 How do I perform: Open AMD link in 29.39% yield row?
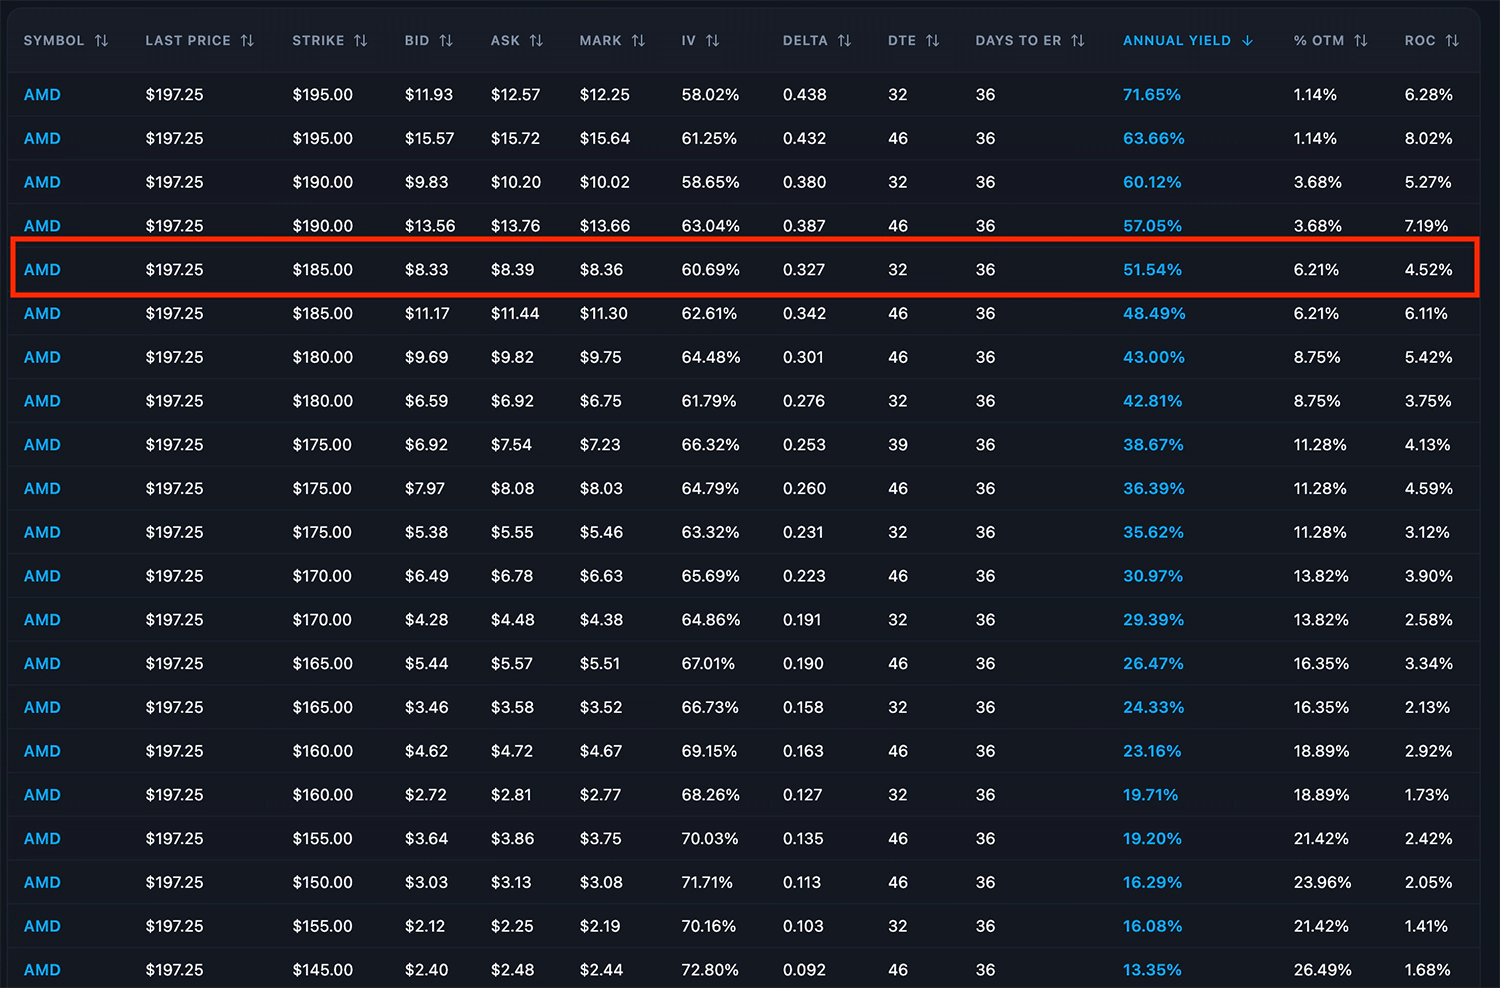click(42, 620)
